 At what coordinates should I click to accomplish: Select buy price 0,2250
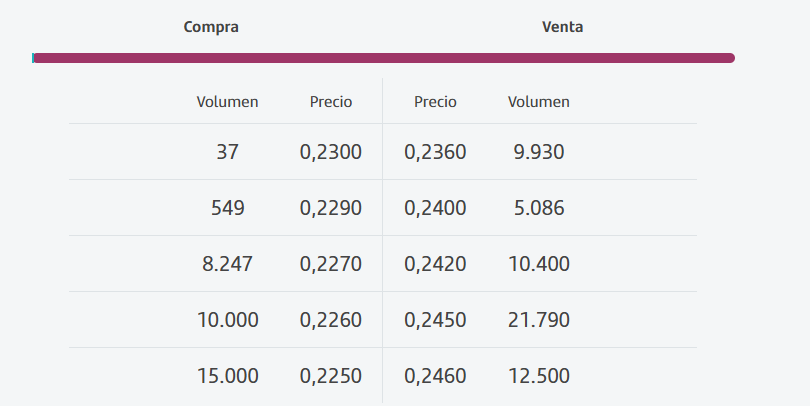click(331, 377)
